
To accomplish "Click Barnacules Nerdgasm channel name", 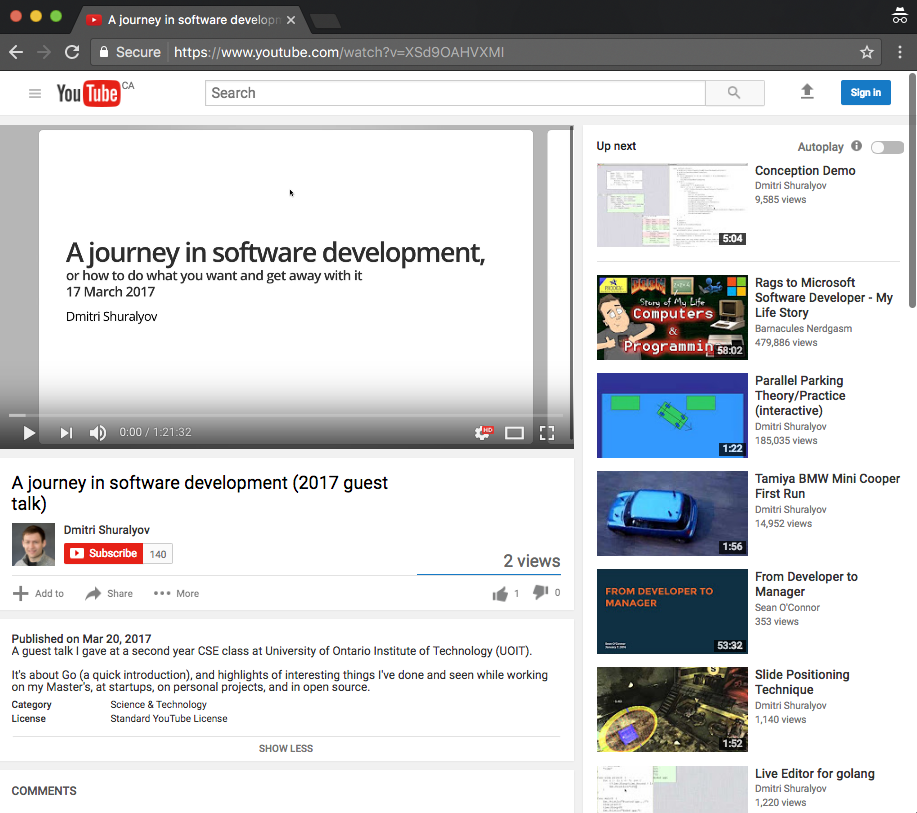I will pyautogui.click(x=803, y=329).
